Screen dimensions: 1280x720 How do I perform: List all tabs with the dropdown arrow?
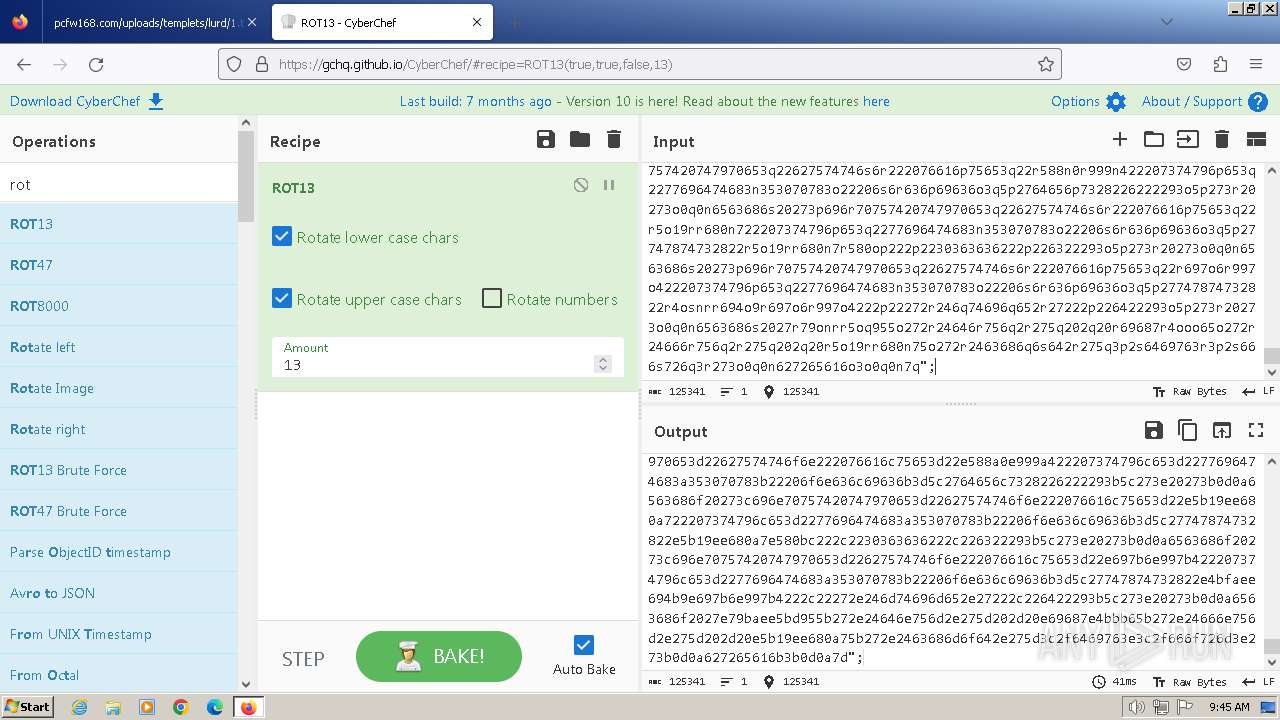pyautogui.click(x=1166, y=21)
